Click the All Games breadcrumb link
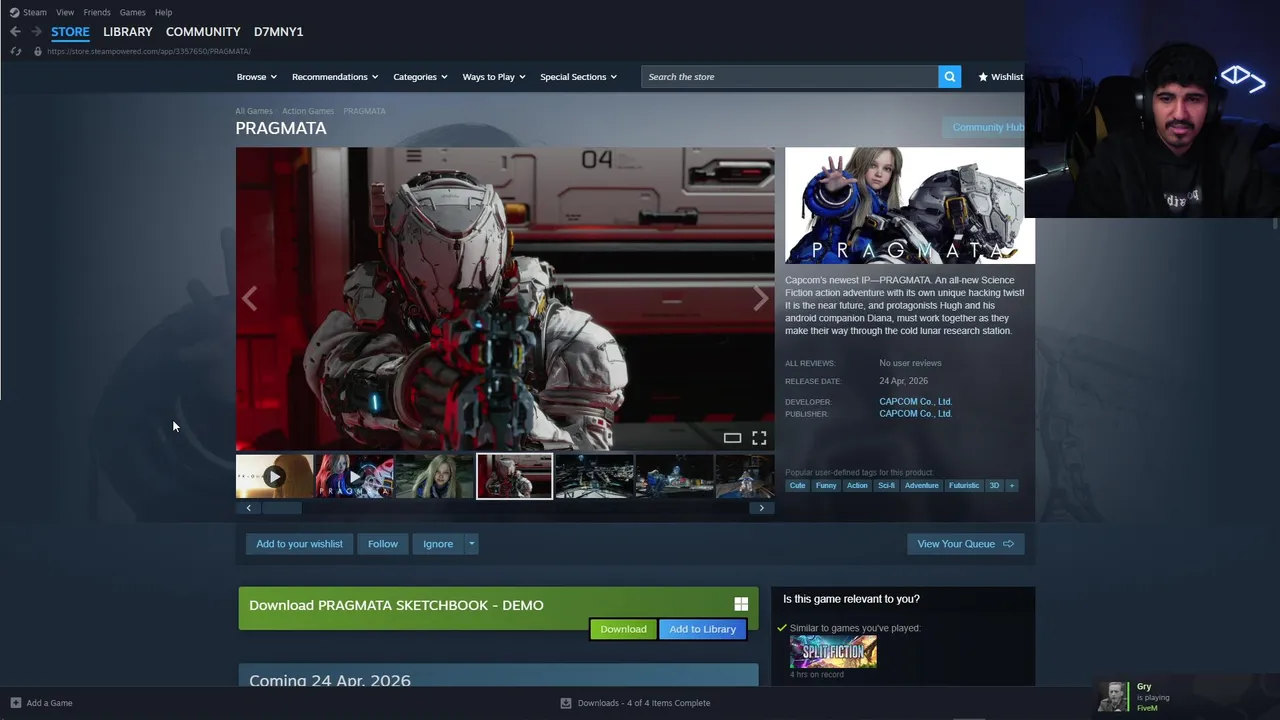The width and height of the screenshot is (1280, 720). pyautogui.click(x=254, y=111)
